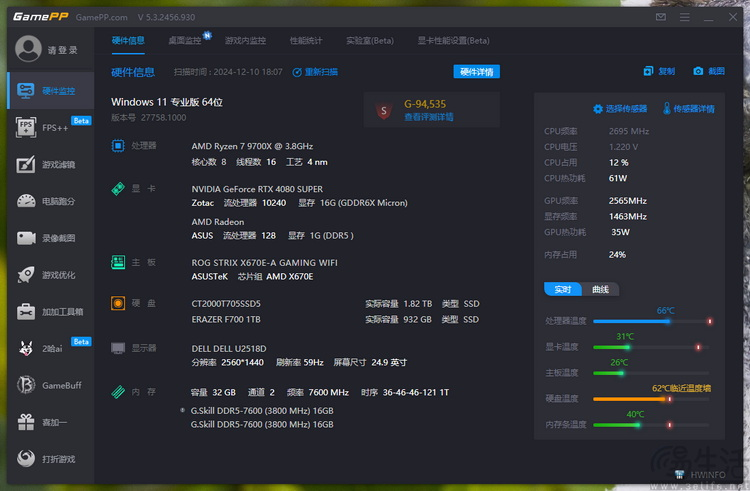Click the 2695 MHz CPU frequency value
This screenshot has height=491, width=750.
tap(629, 131)
